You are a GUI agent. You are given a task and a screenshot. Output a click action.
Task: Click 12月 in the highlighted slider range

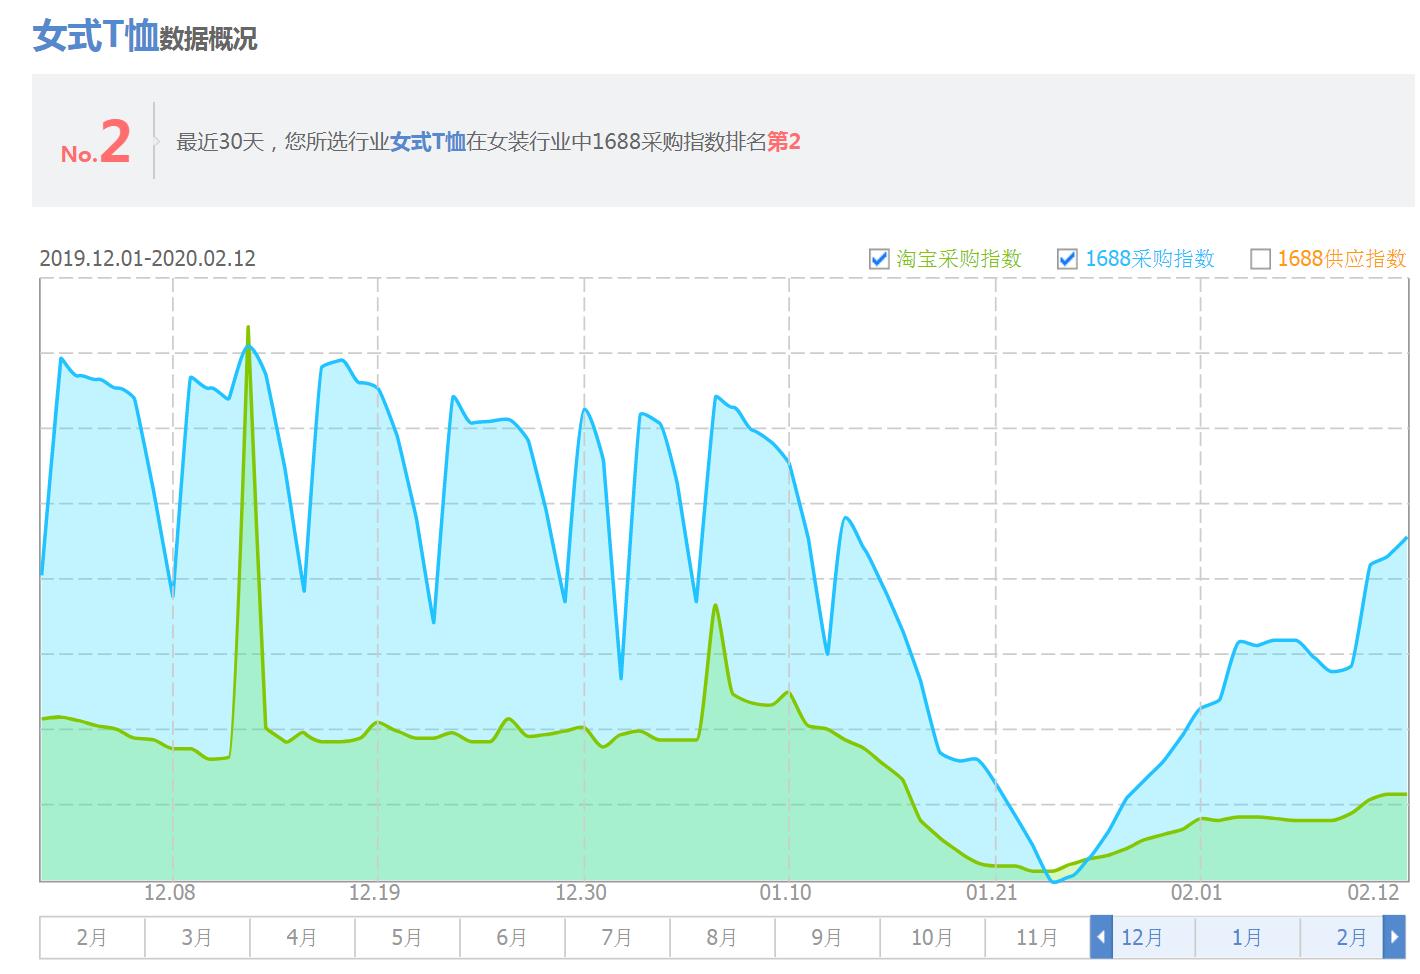click(1142, 938)
